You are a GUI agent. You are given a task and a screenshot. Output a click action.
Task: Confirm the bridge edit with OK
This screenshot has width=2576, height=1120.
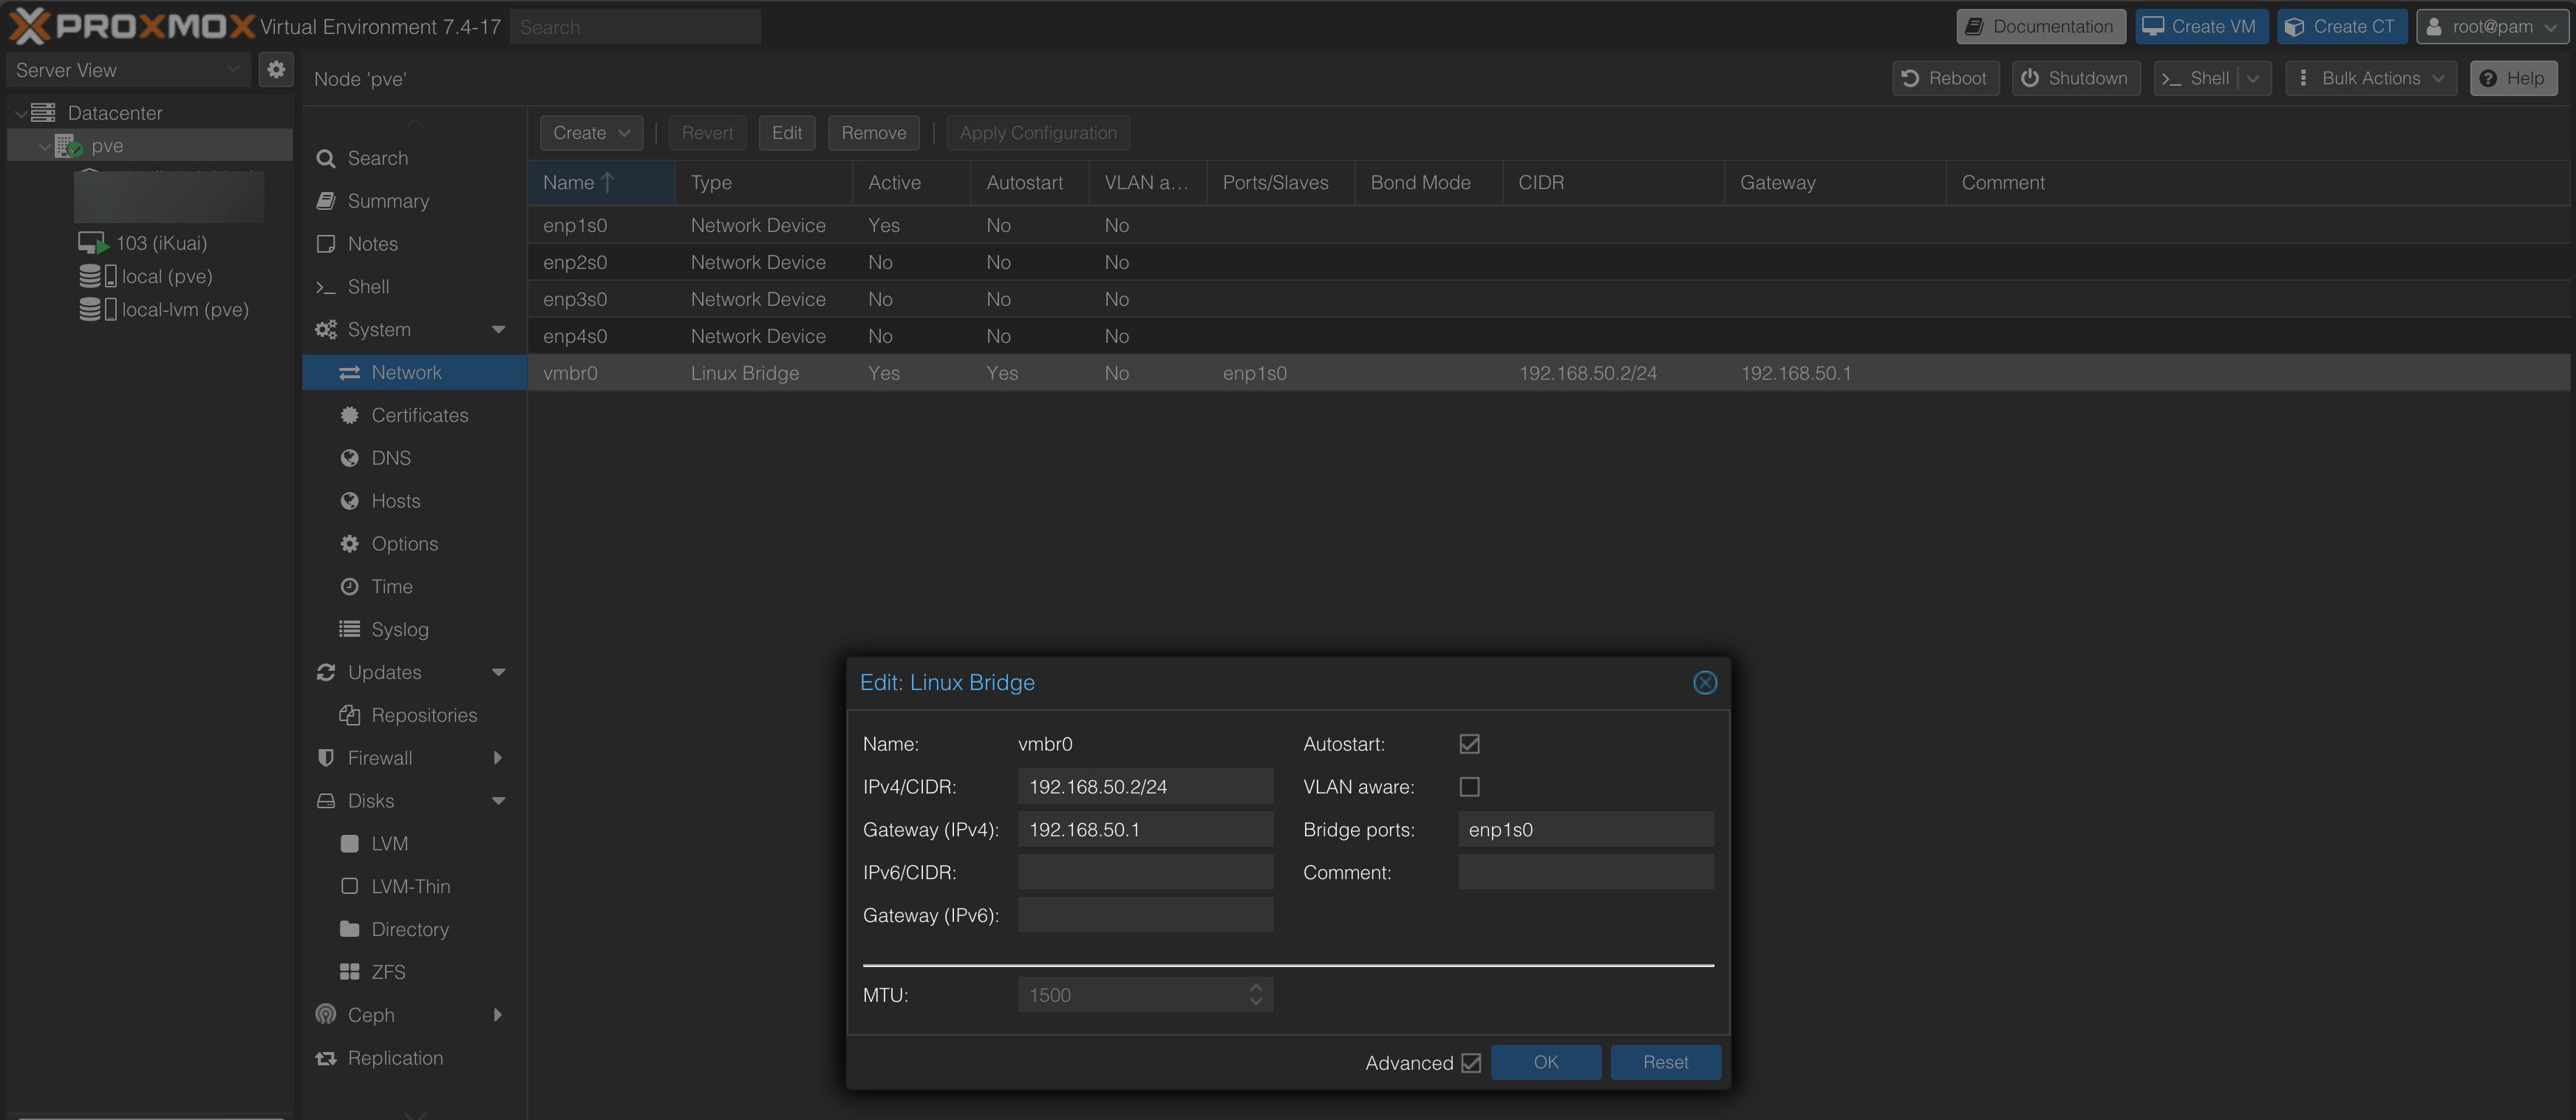coord(1545,1062)
